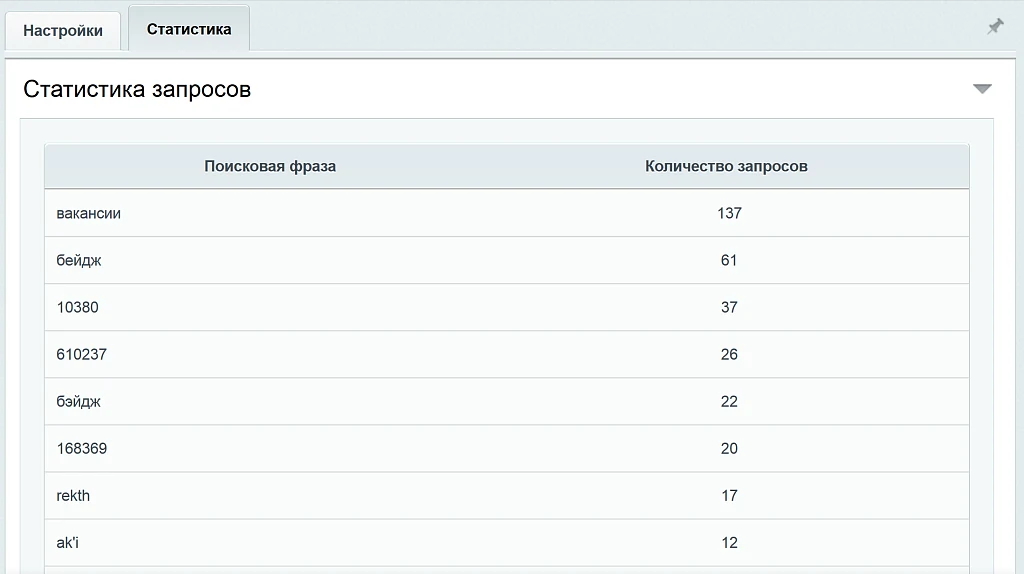Select the бэйдж search phrase
Viewport: 1024px width, 574px height.
(x=78, y=402)
